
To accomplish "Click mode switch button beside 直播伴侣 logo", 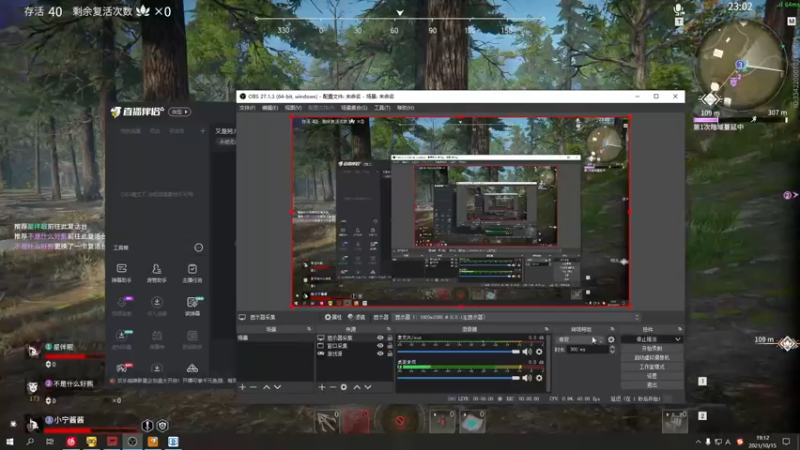I will pos(180,112).
